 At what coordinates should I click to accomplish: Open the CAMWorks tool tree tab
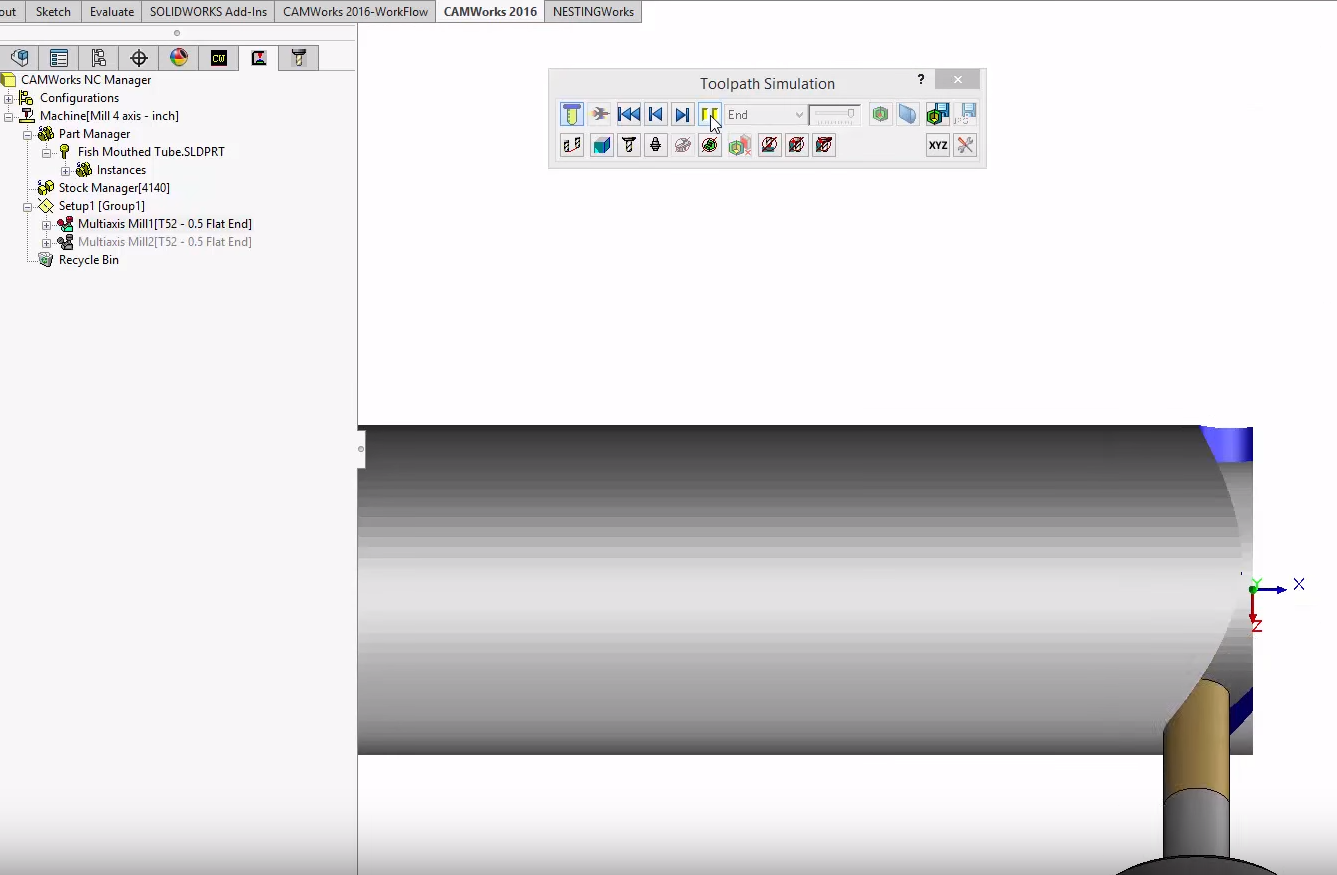(298, 58)
